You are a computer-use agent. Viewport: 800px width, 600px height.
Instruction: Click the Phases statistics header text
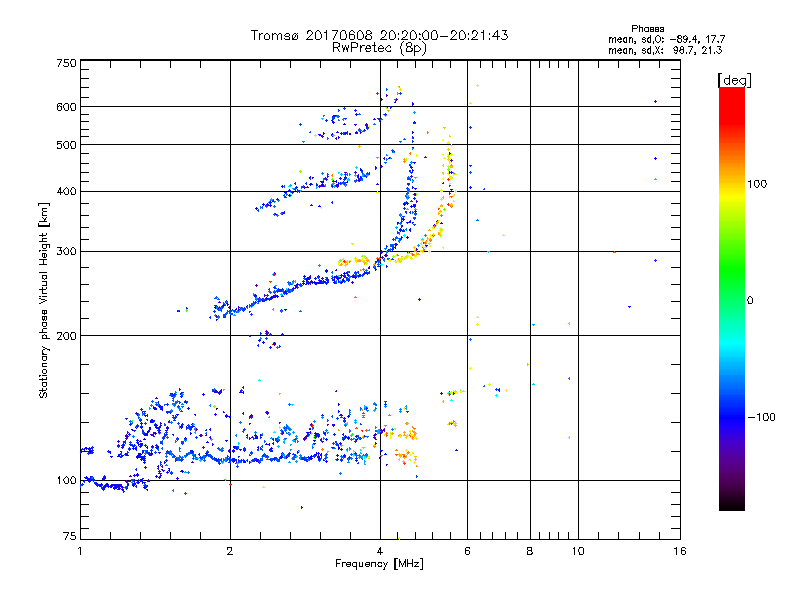coord(647,29)
